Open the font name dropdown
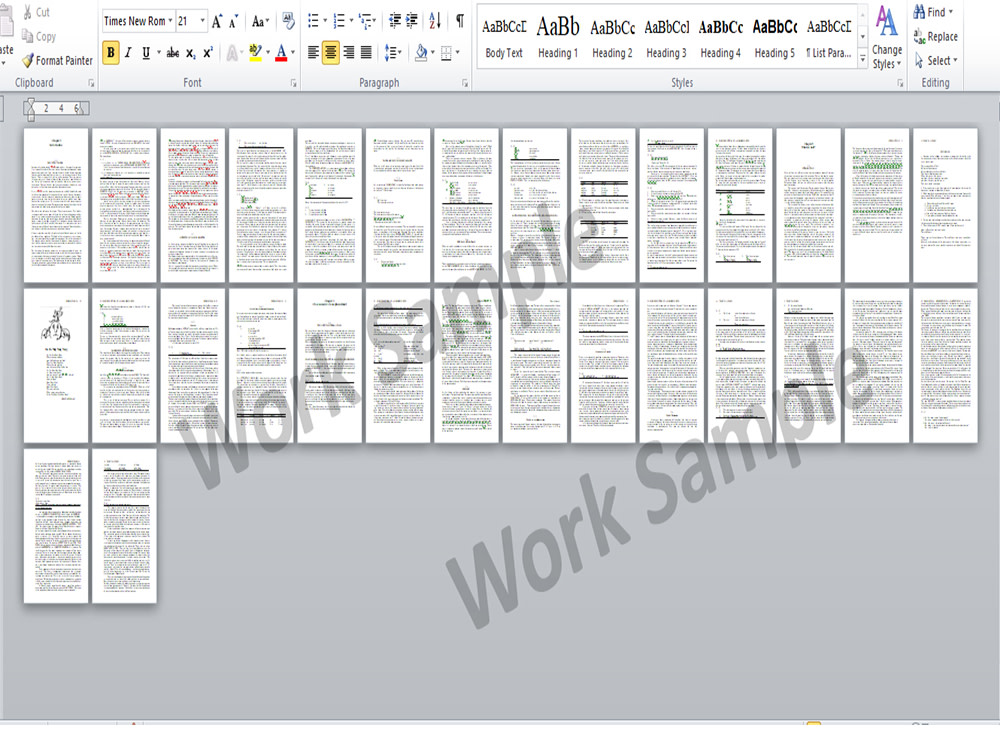 point(170,21)
